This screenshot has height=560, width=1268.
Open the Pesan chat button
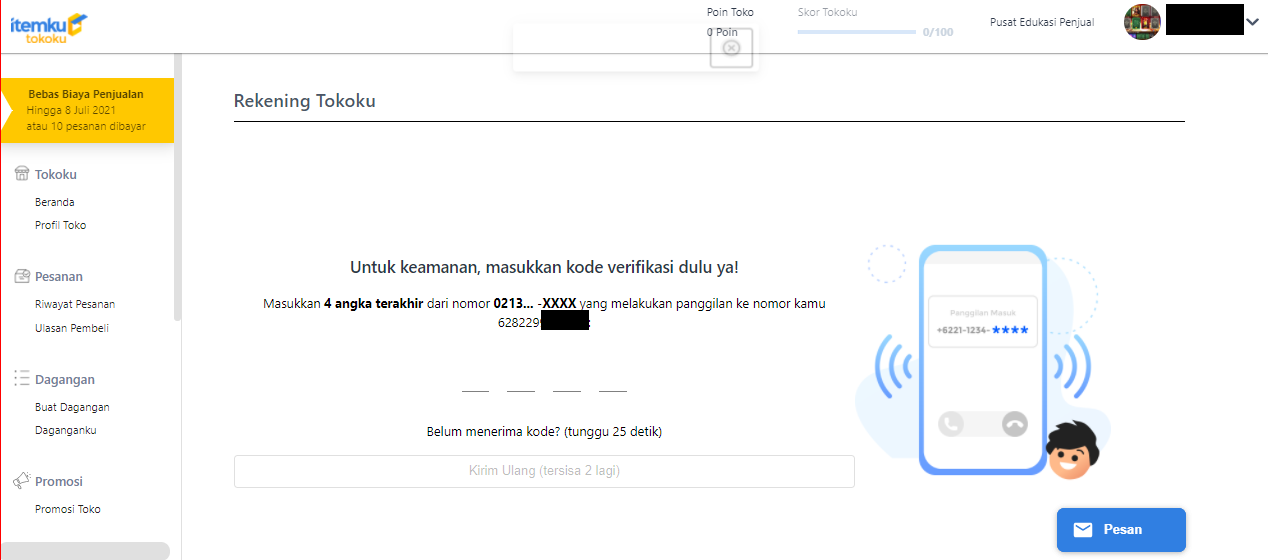(x=1121, y=530)
